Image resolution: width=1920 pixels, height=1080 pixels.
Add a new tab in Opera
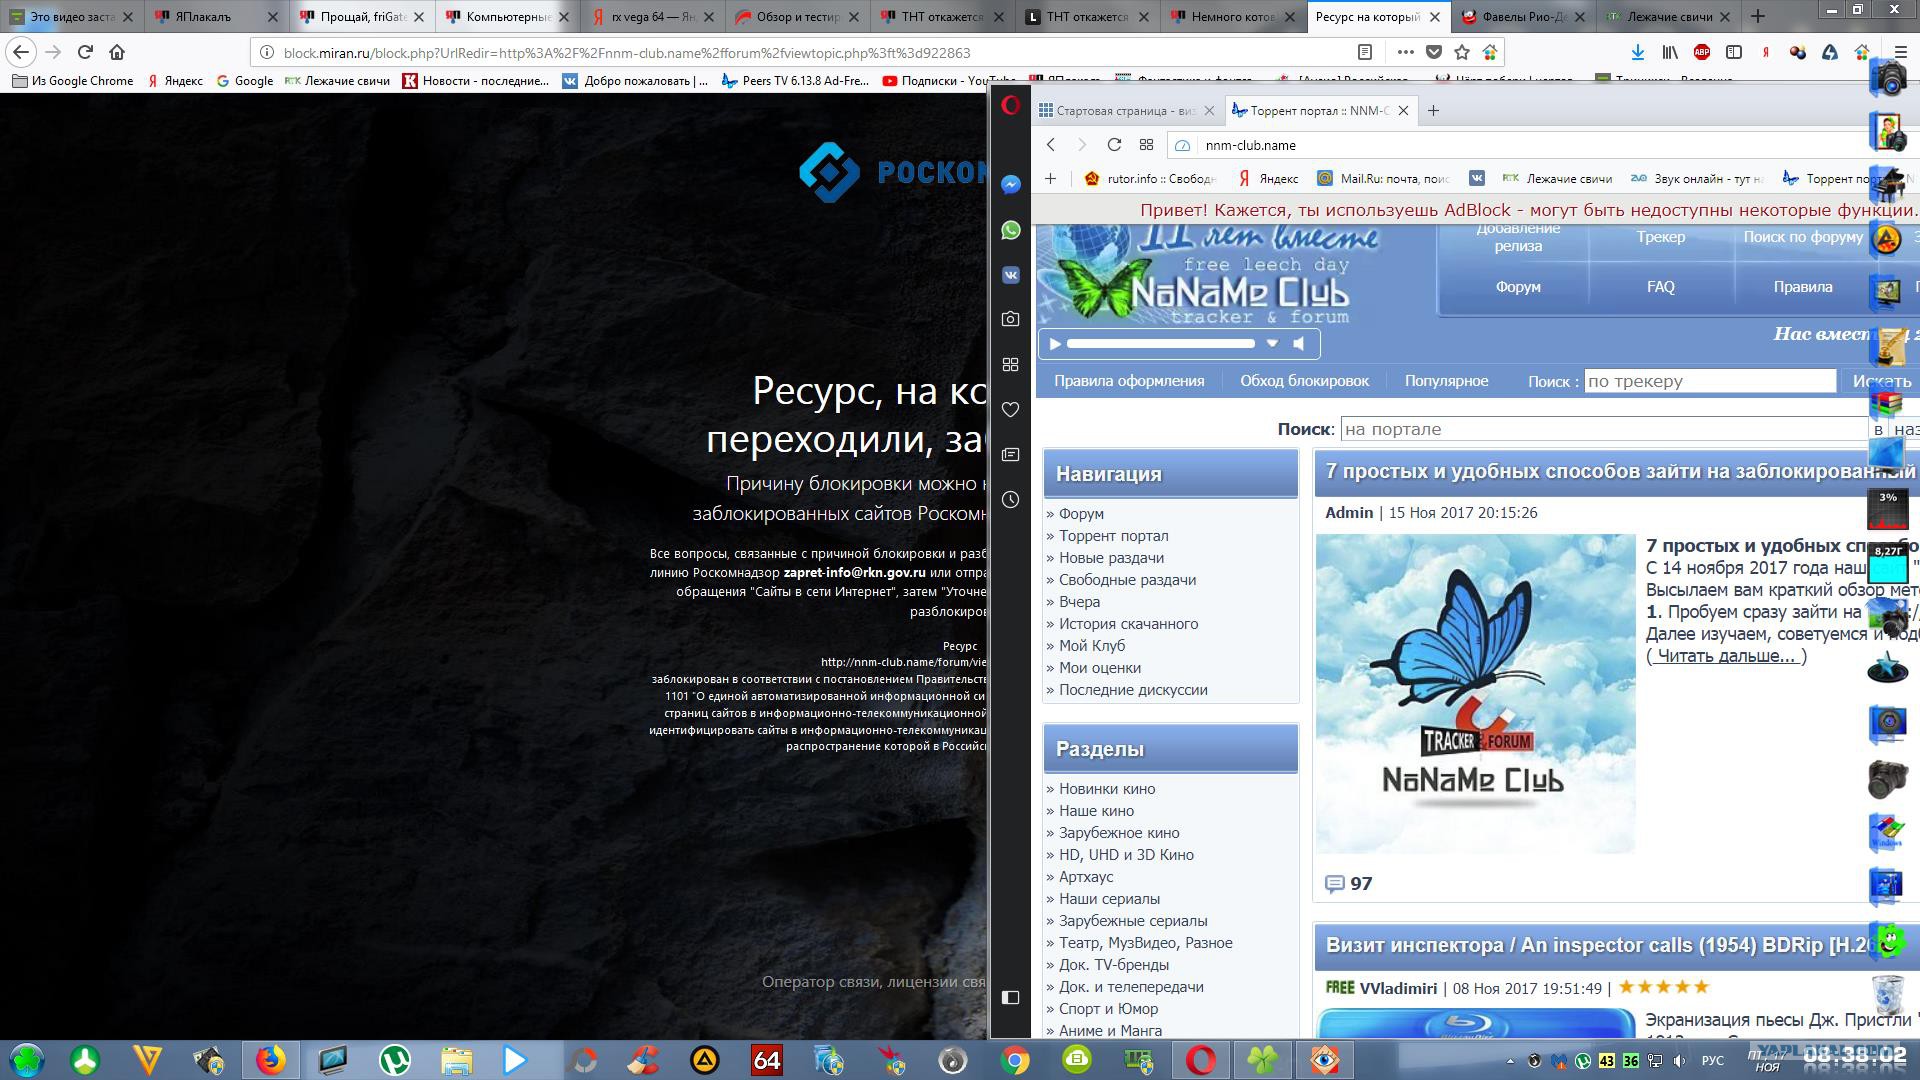1433,111
